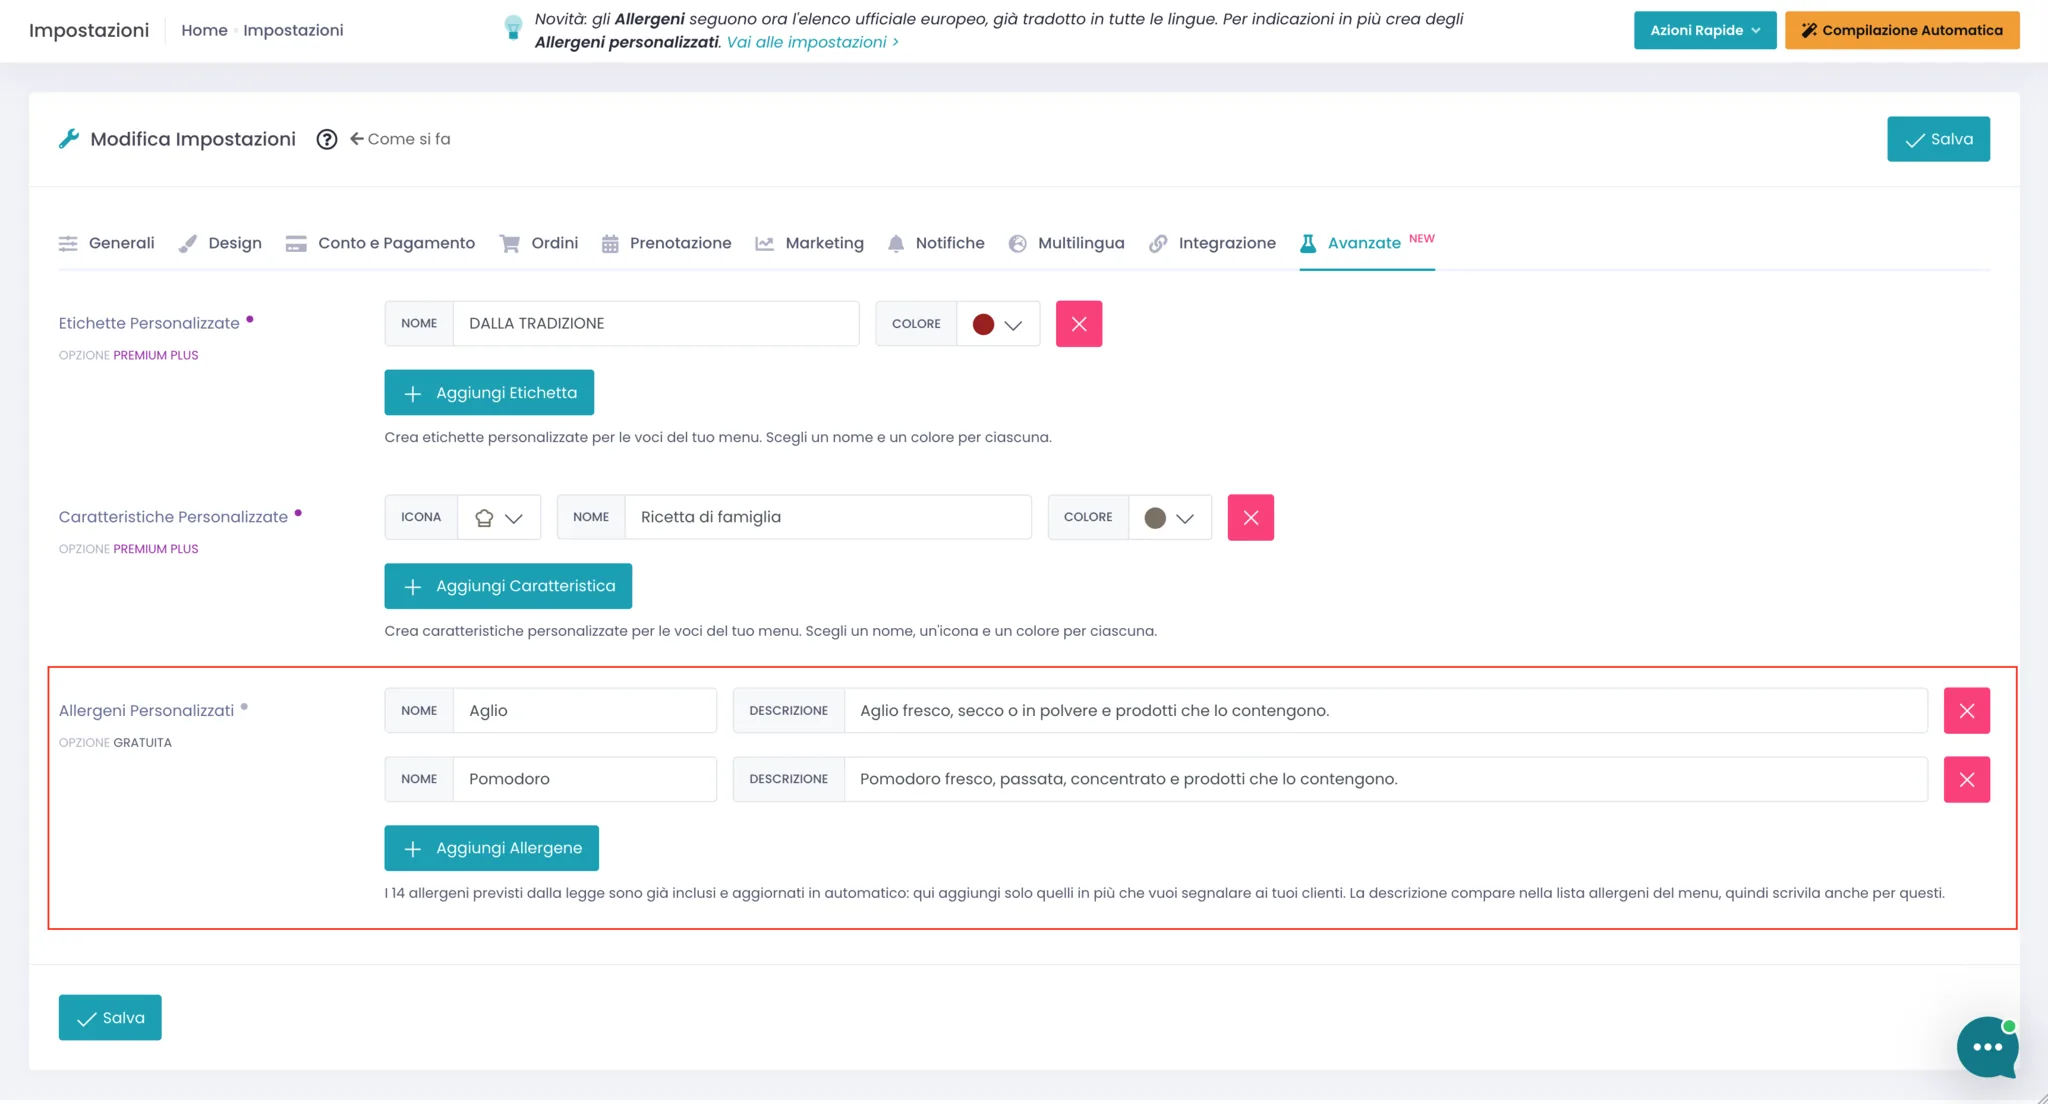Click the wrench icon beside Modifica Impostazioni
Image resolution: width=2048 pixels, height=1104 pixels.
click(x=69, y=139)
